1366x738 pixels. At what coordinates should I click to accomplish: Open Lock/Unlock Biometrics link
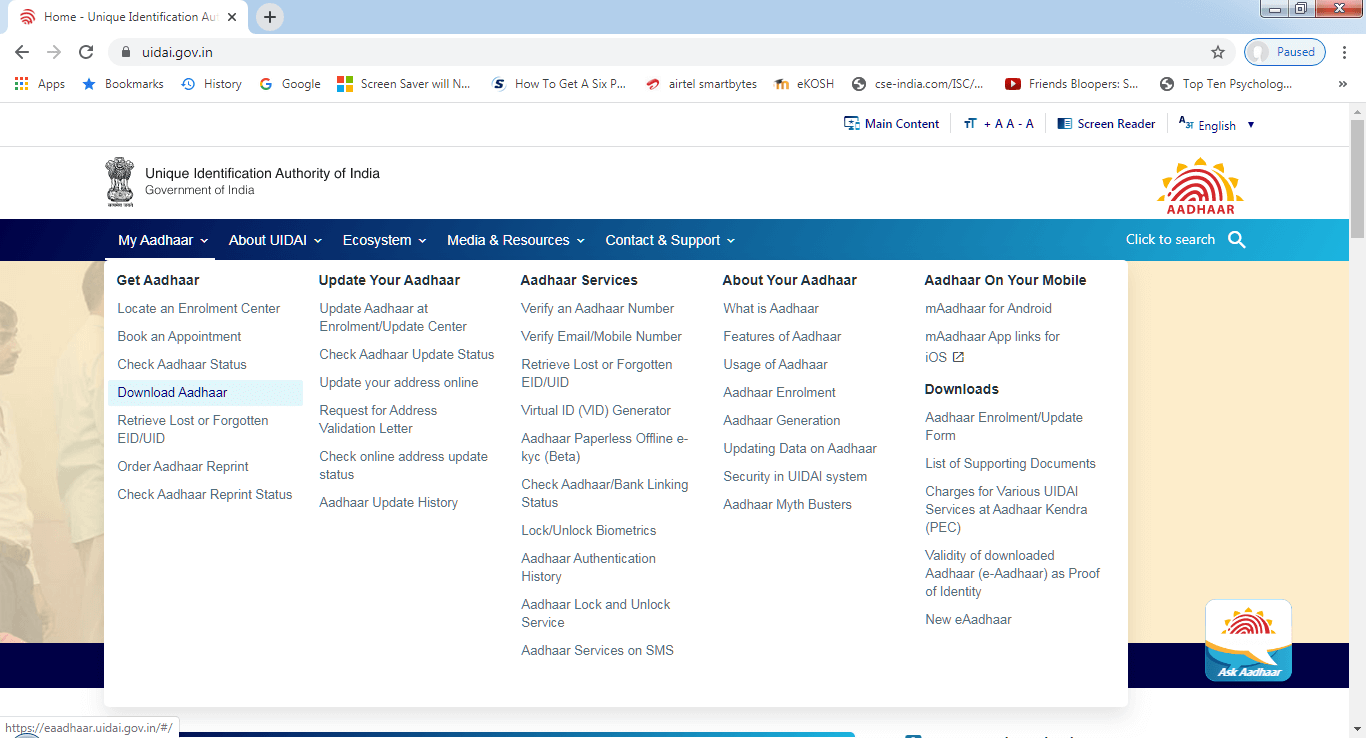[588, 531]
